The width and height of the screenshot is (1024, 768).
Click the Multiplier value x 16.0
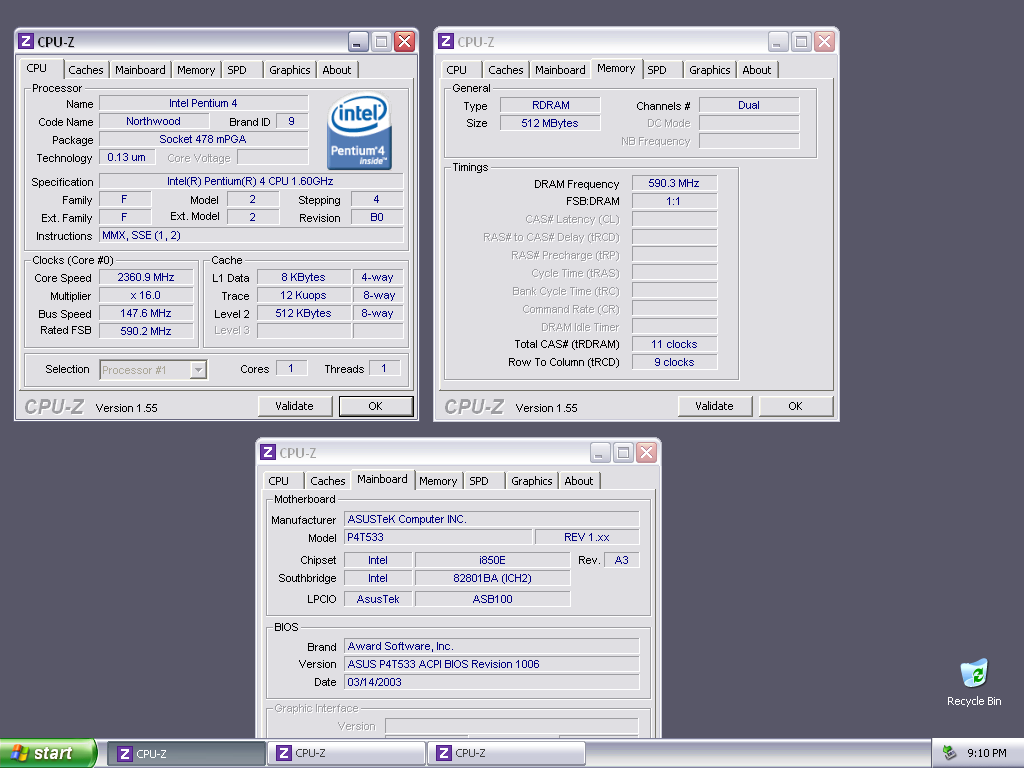click(146, 295)
